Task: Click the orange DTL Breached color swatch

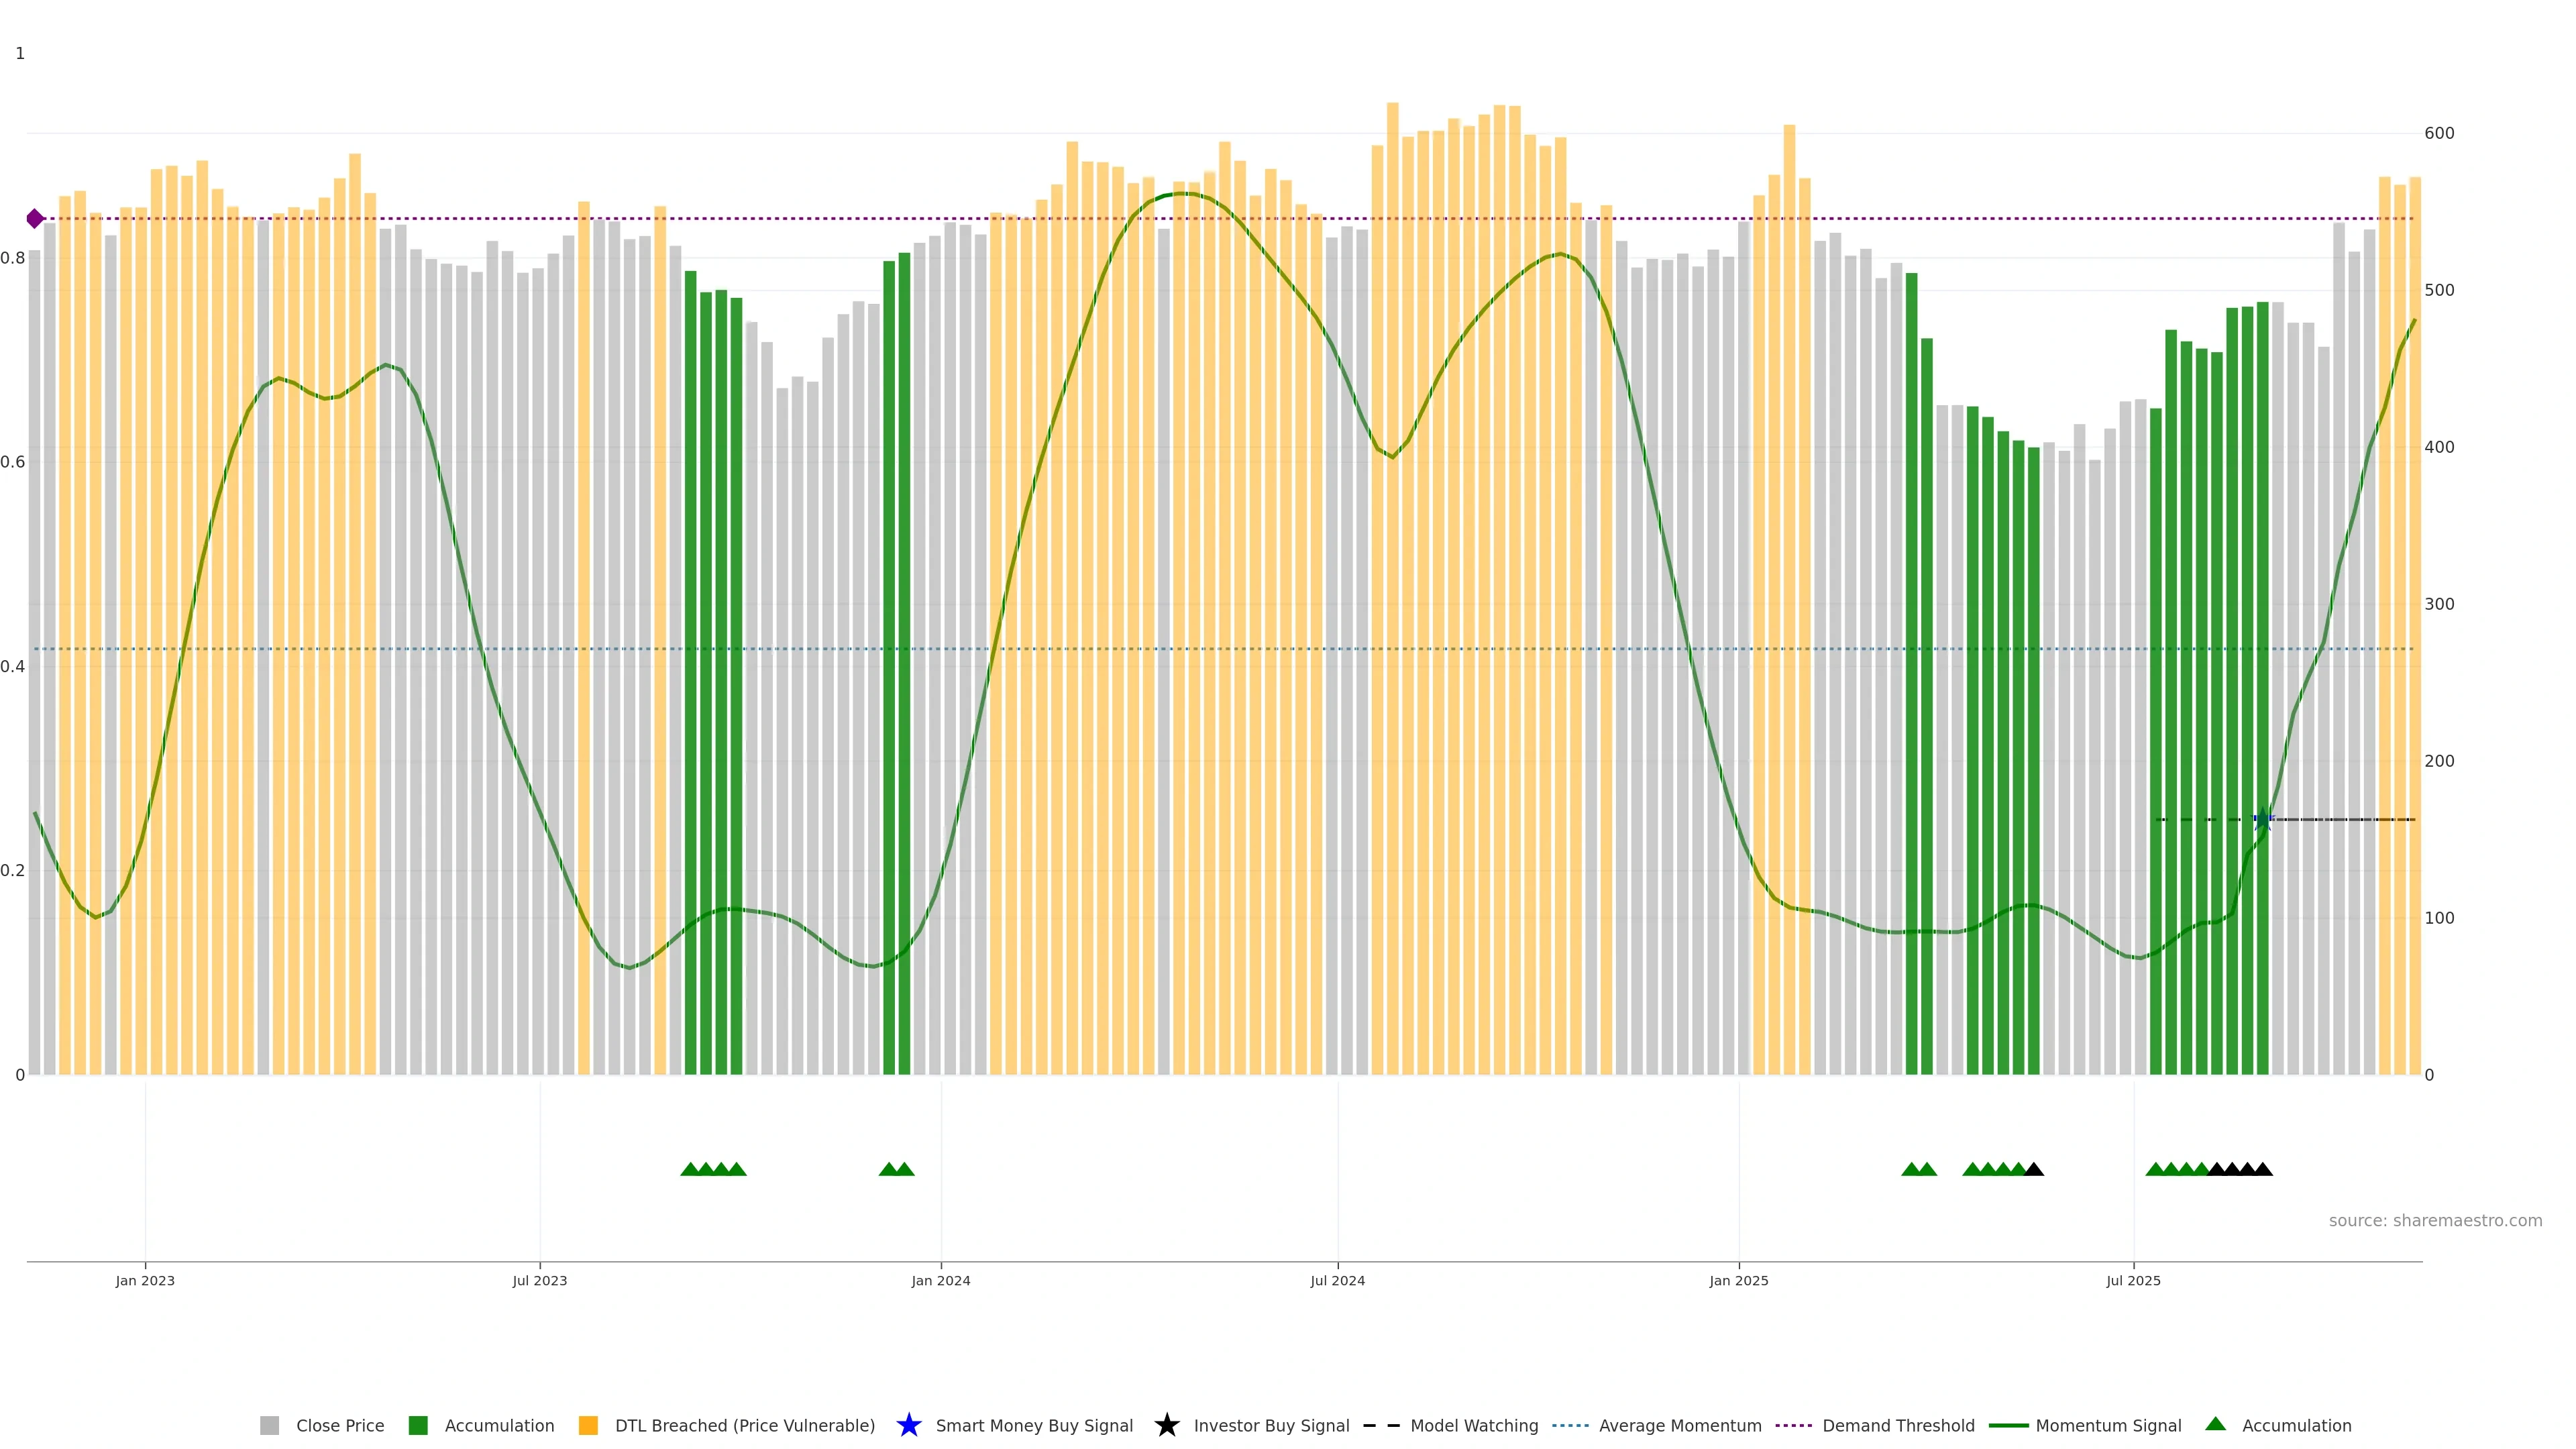Action: 588,1425
